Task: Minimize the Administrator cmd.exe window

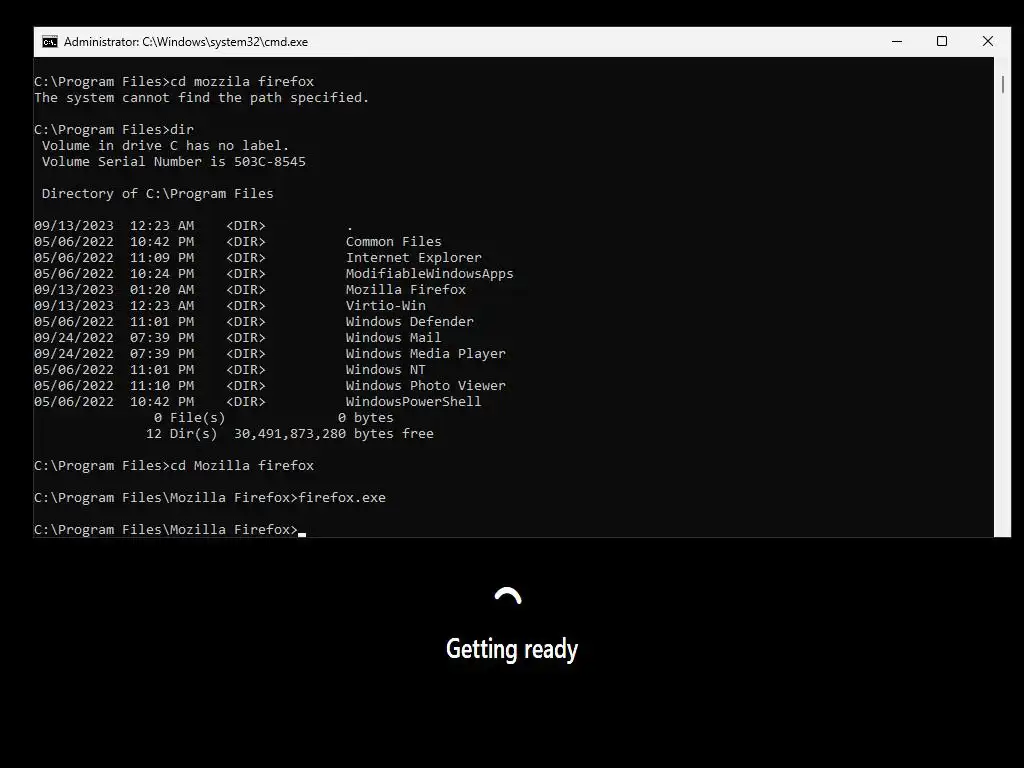Action: (897, 41)
